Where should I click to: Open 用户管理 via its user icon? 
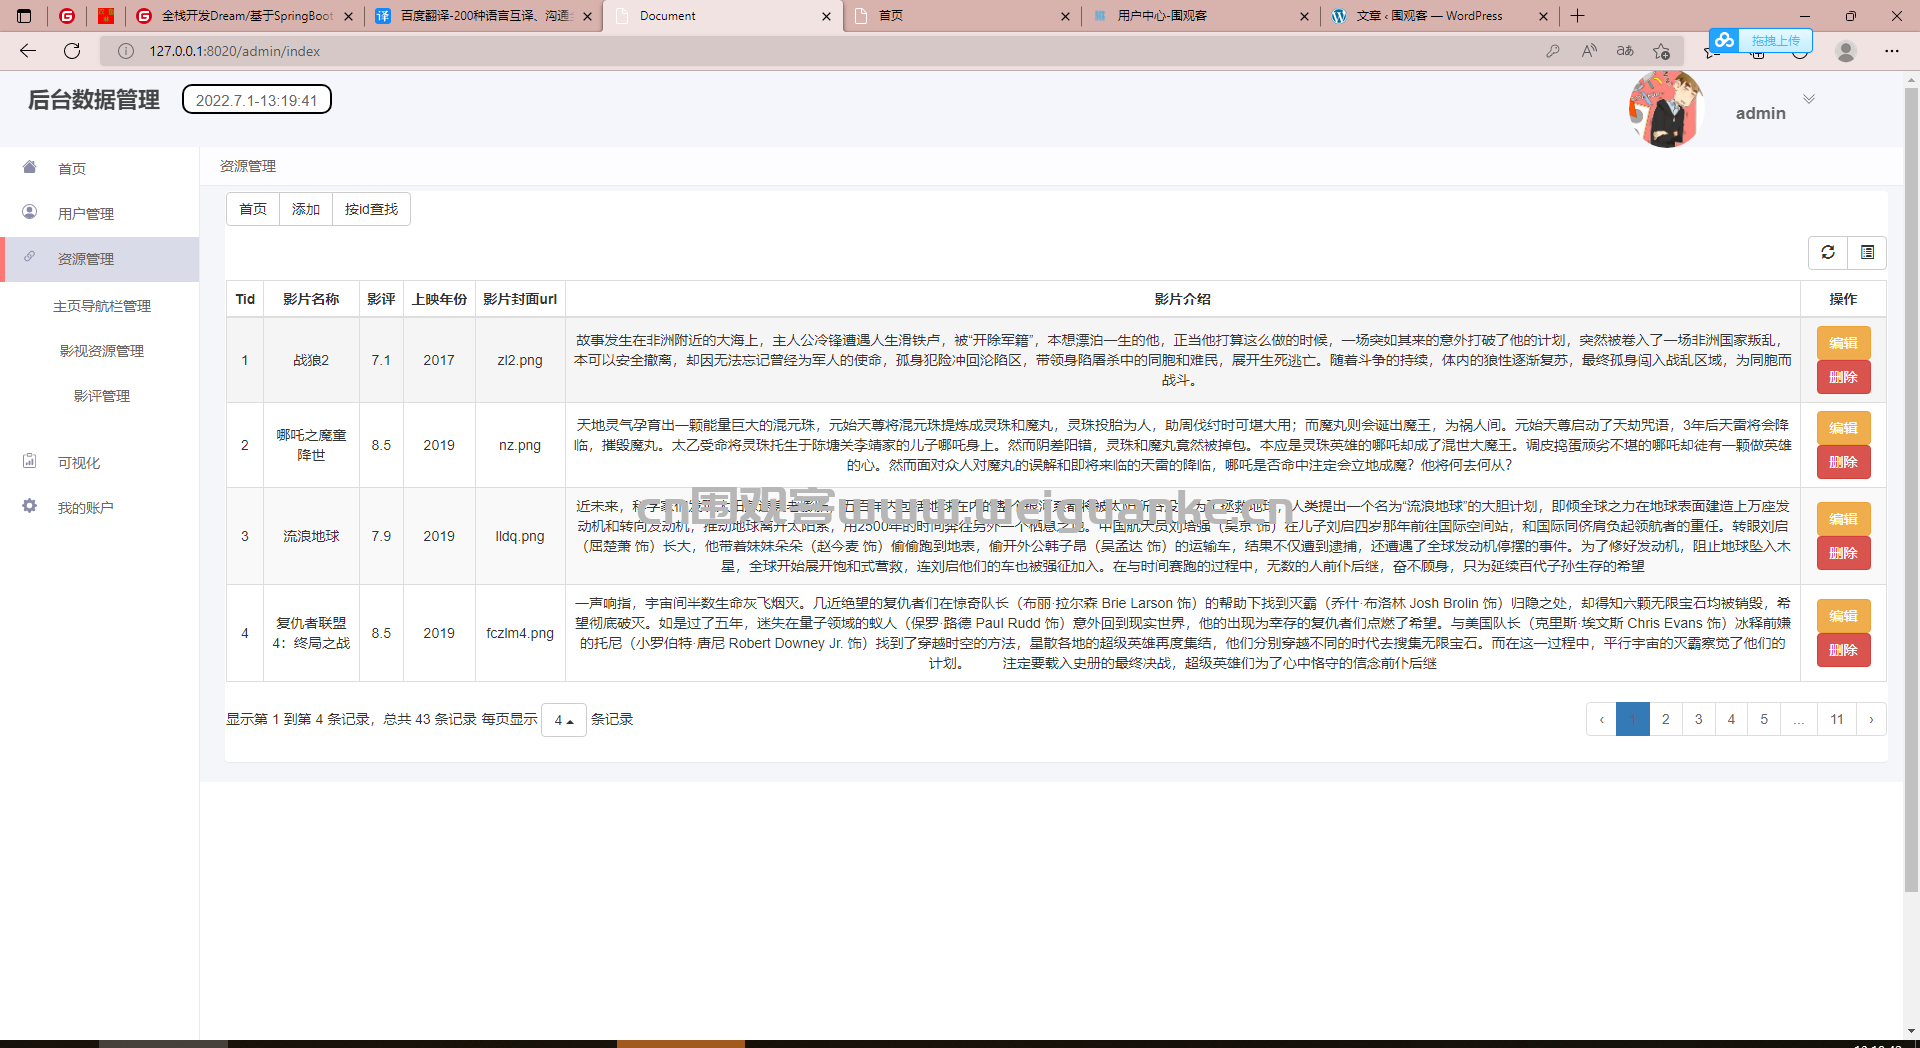pos(29,212)
